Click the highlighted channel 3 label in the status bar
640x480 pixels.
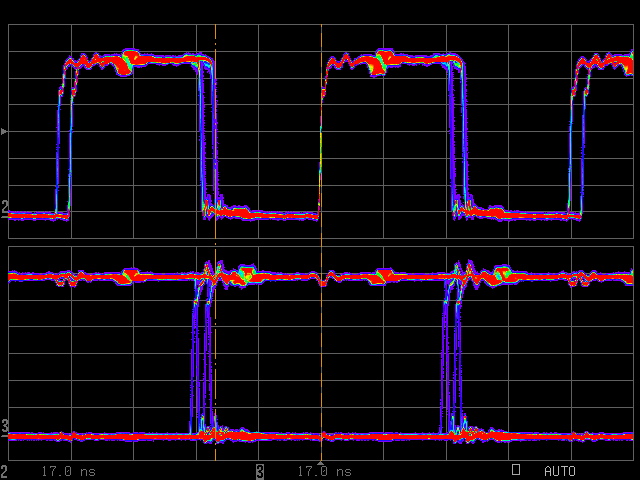coord(260,472)
